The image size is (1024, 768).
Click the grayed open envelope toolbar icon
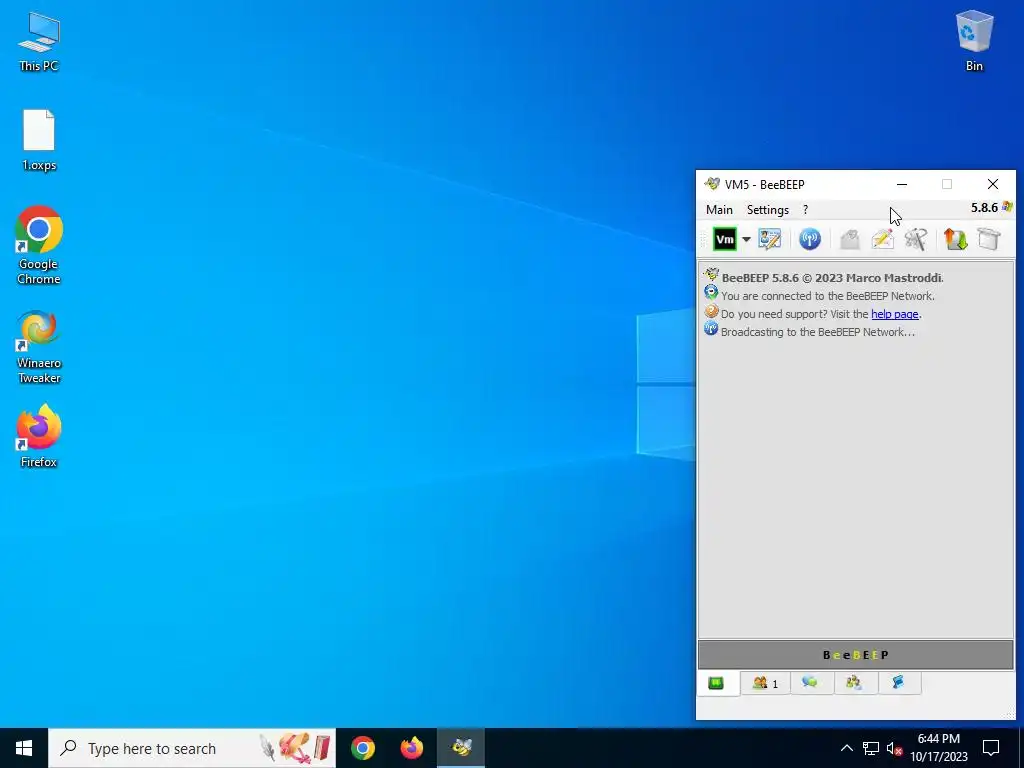click(850, 239)
